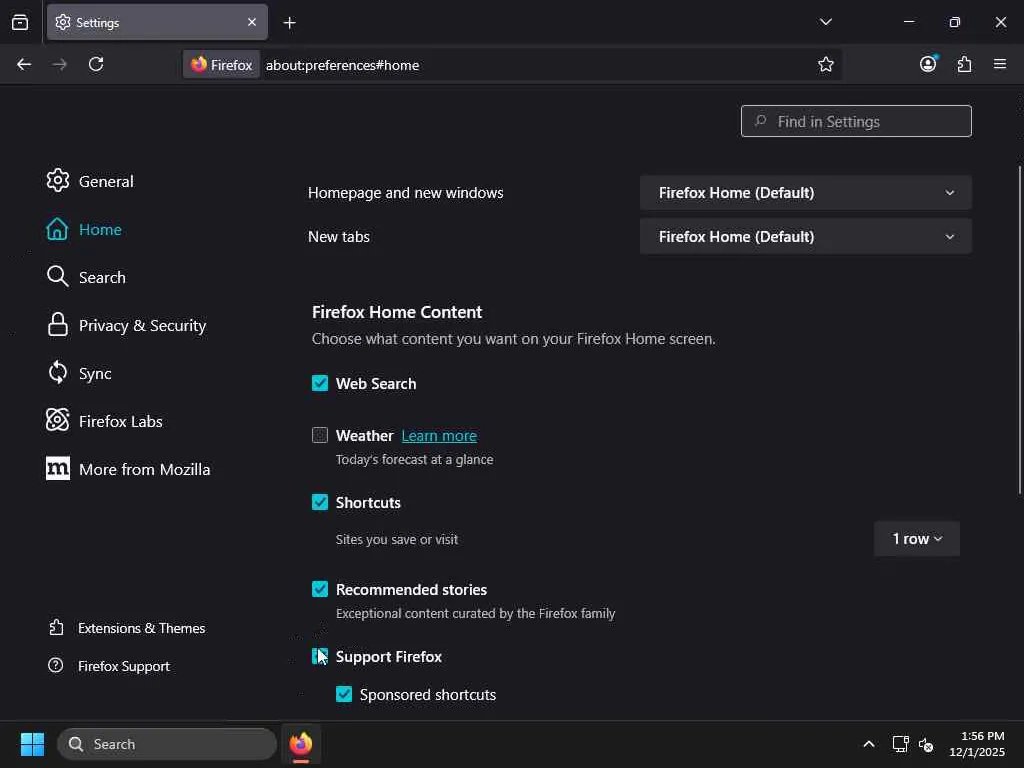Uncheck the Web Search checkbox
The width and height of the screenshot is (1024, 768).
coord(320,383)
